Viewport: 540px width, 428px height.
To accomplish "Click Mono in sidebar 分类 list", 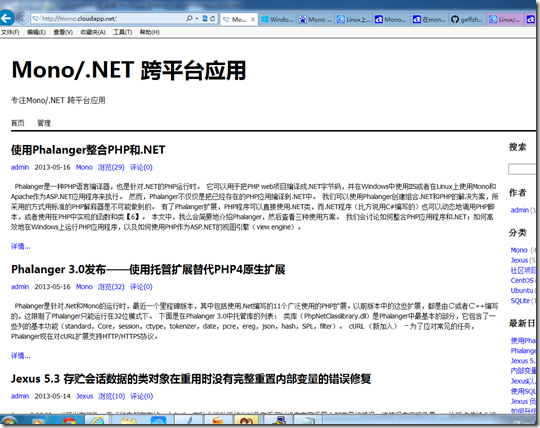I will (519, 250).
